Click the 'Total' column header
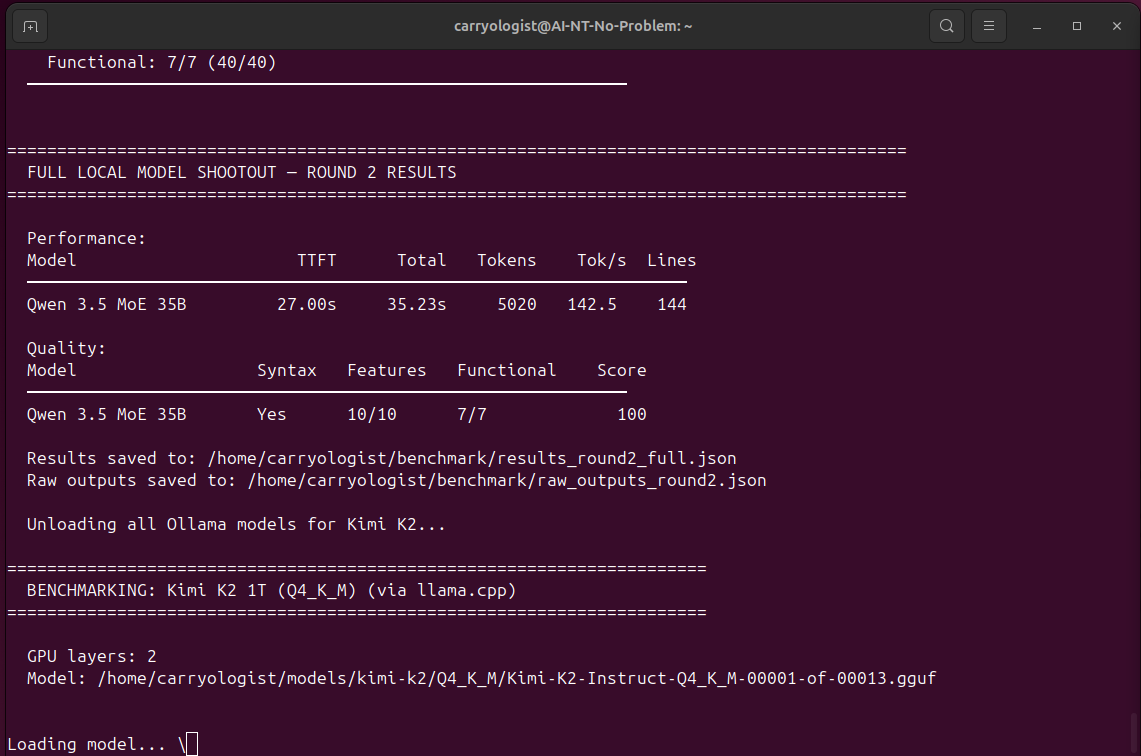Image resolution: width=1141 pixels, height=756 pixels. 421,260
